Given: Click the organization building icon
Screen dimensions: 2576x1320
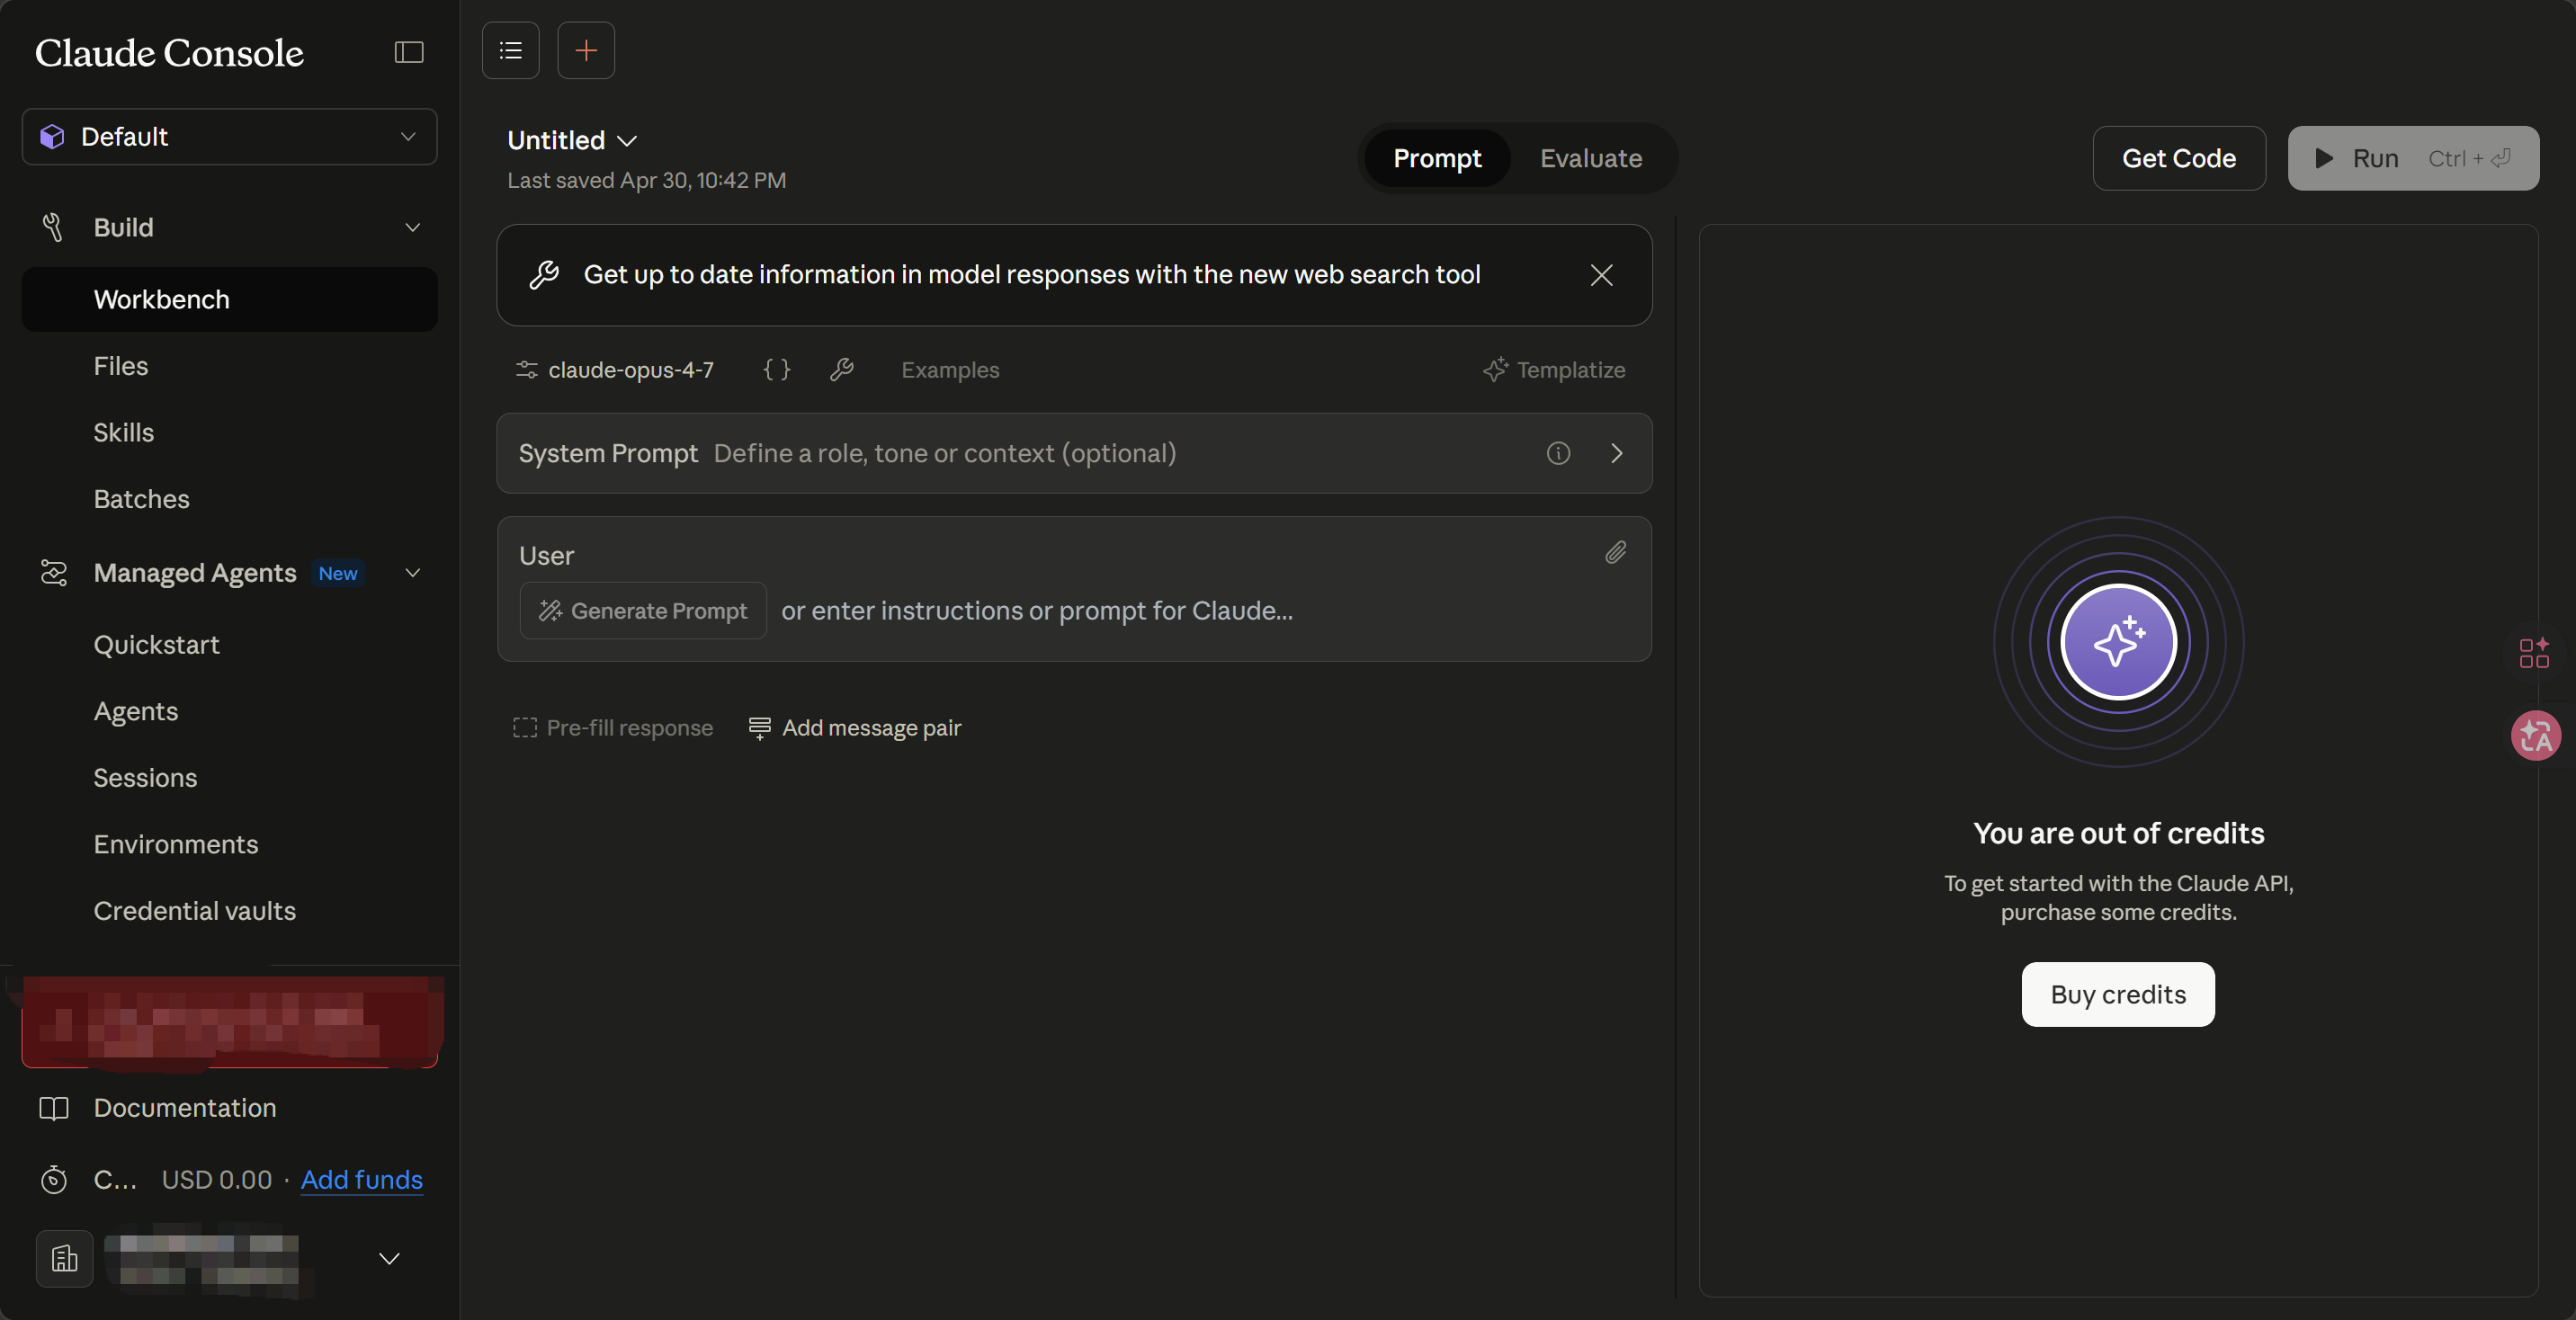Looking at the screenshot, I should pyautogui.click(x=65, y=1258).
